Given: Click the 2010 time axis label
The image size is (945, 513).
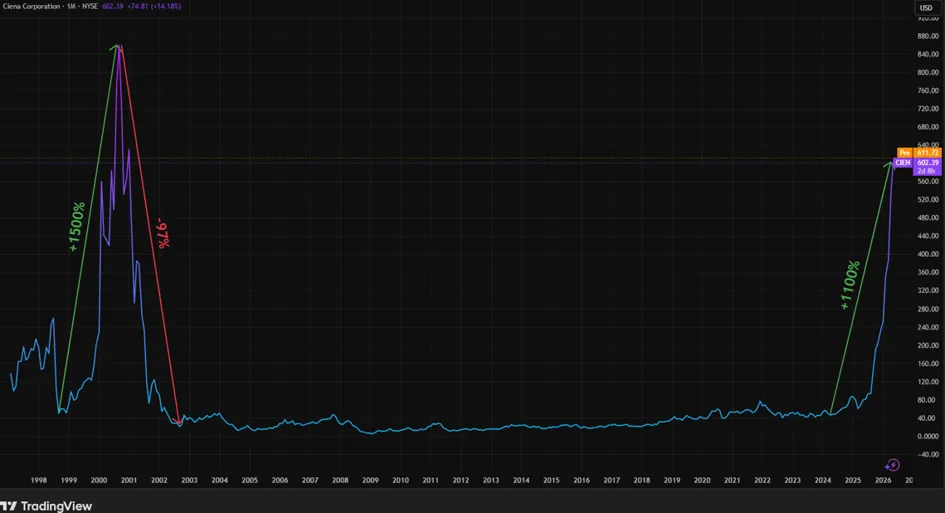Looking at the screenshot, I should pyautogui.click(x=400, y=480).
